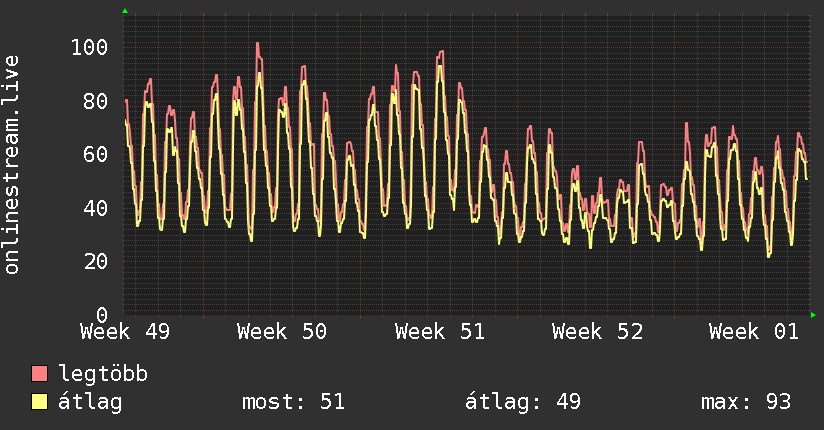Click the 100 y-axis label
The width and height of the screenshot is (824, 430).
click(x=89, y=48)
